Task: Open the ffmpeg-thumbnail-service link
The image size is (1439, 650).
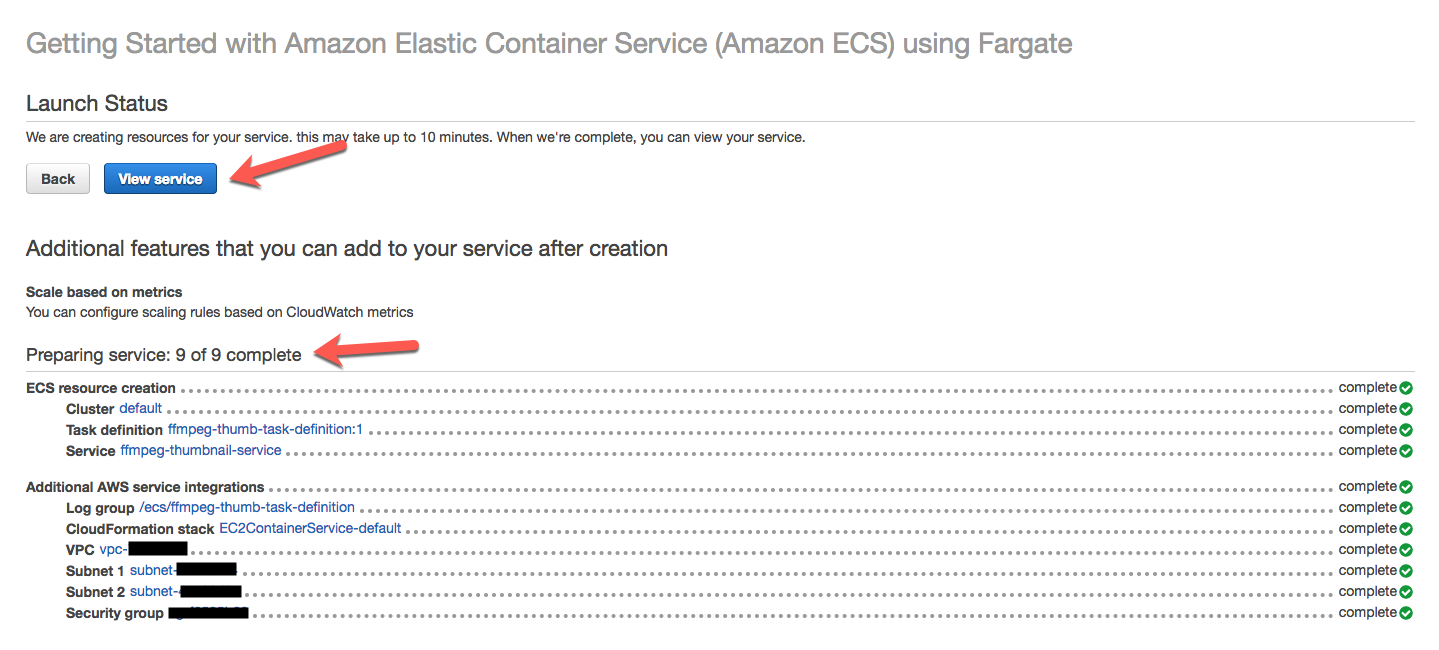Action: click(200, 451)
